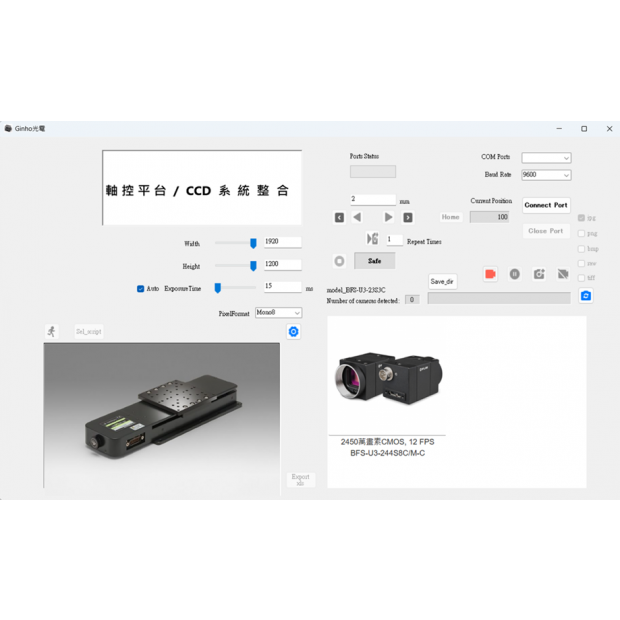Click the blue refresh cameras icon
Screen dimensions: 620x620
click(586, 296)
